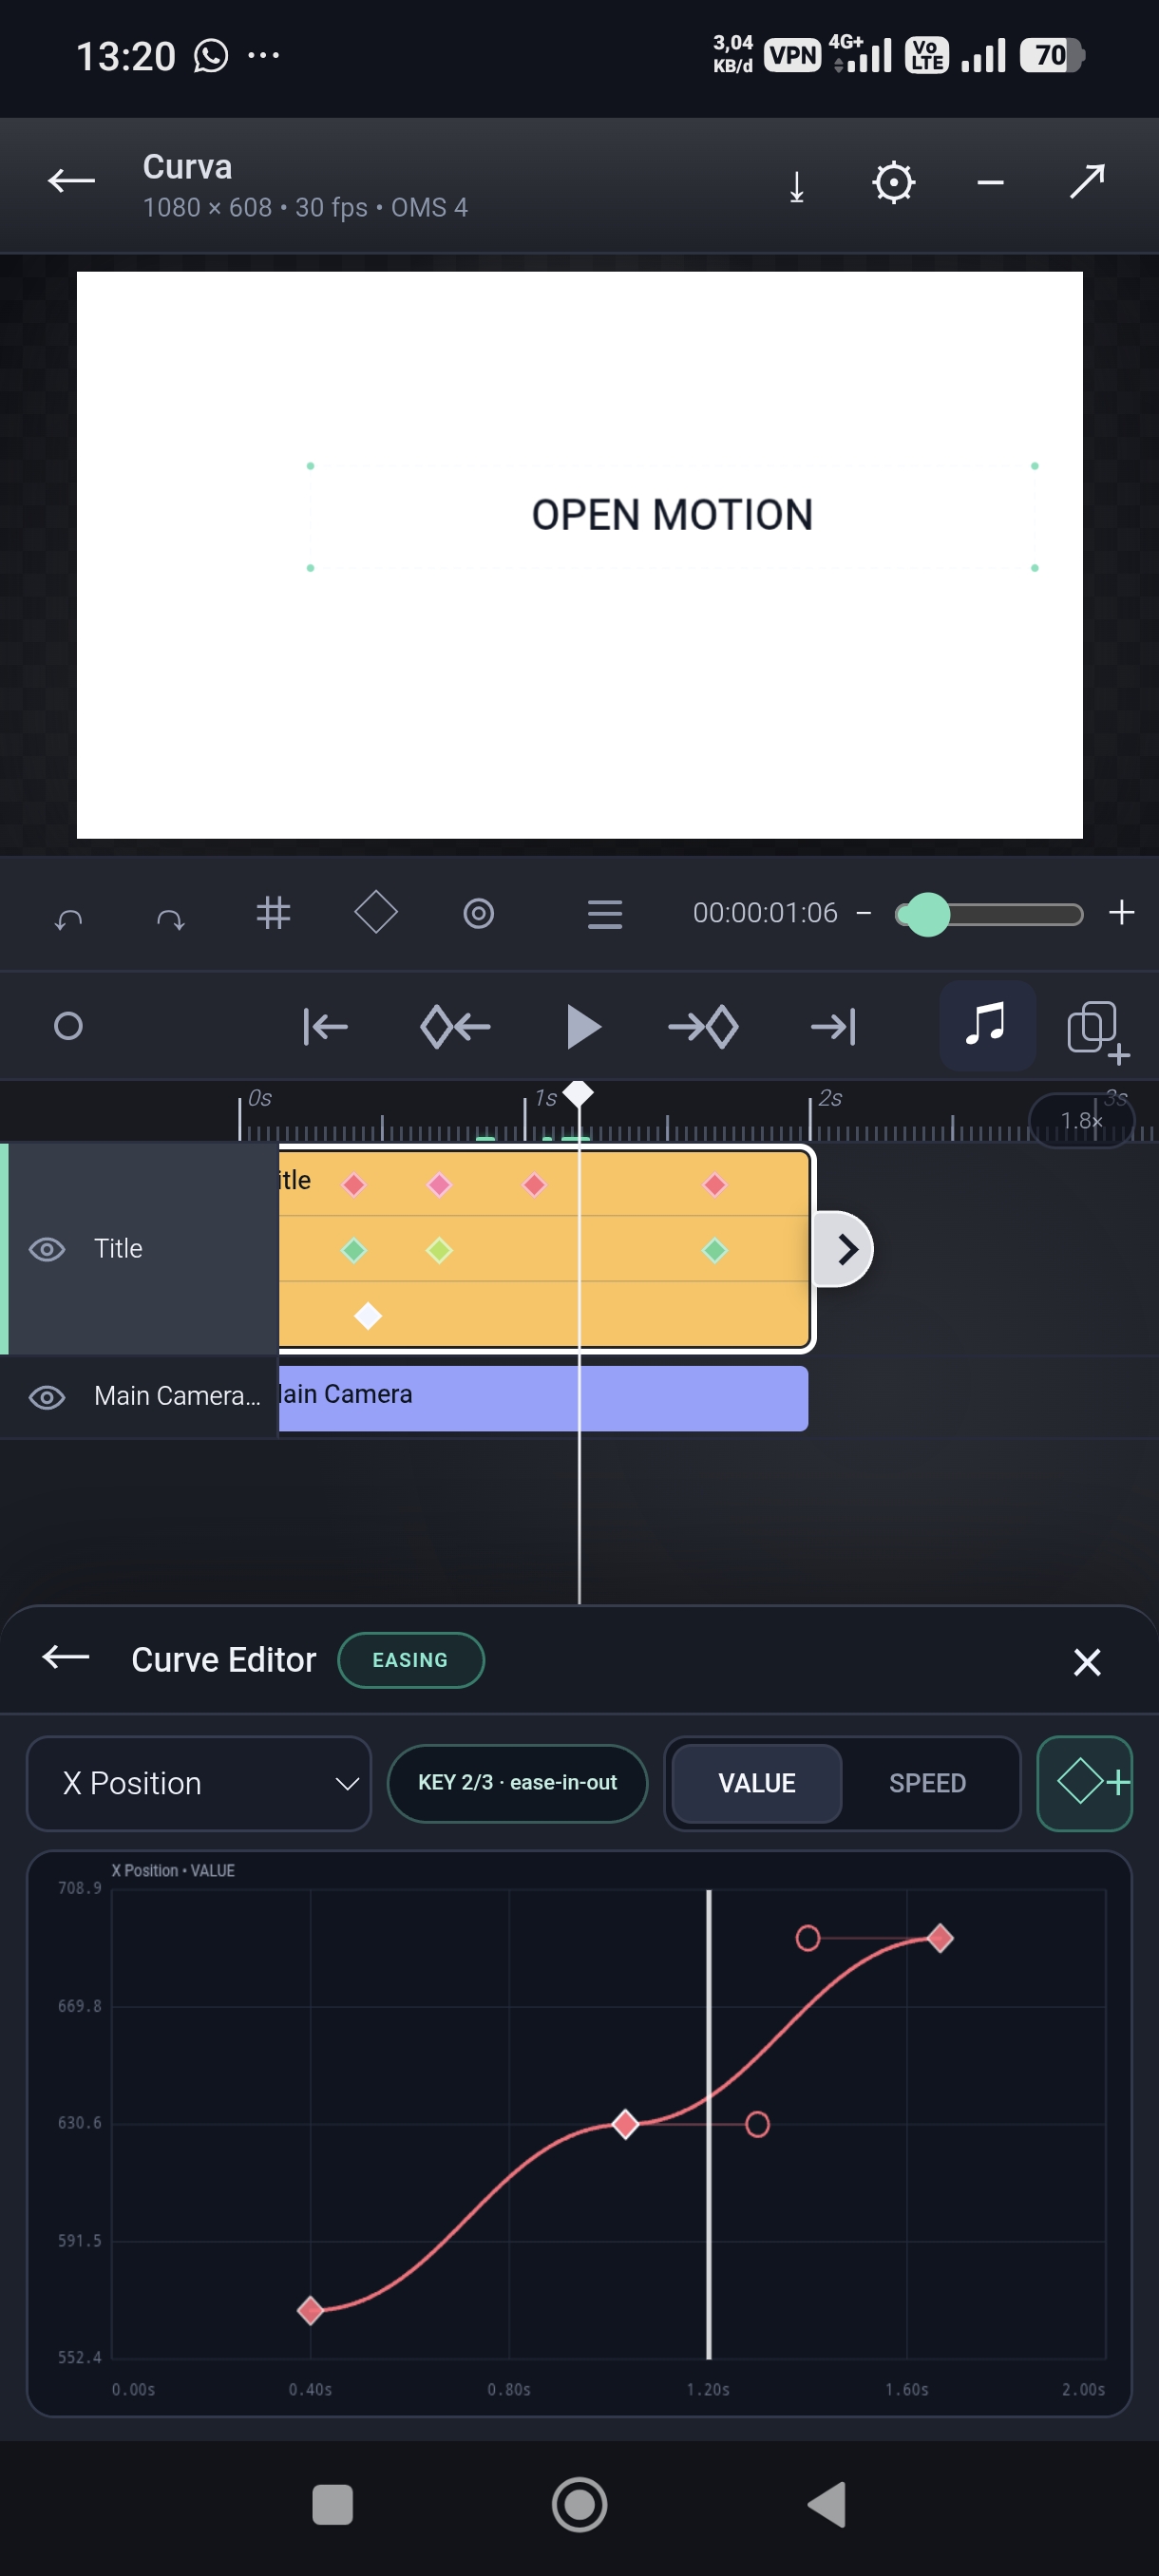This screenshot has height=2576, width=1159.
Task: Tap Android home circle button
Action: click(x=579, y=2505)
